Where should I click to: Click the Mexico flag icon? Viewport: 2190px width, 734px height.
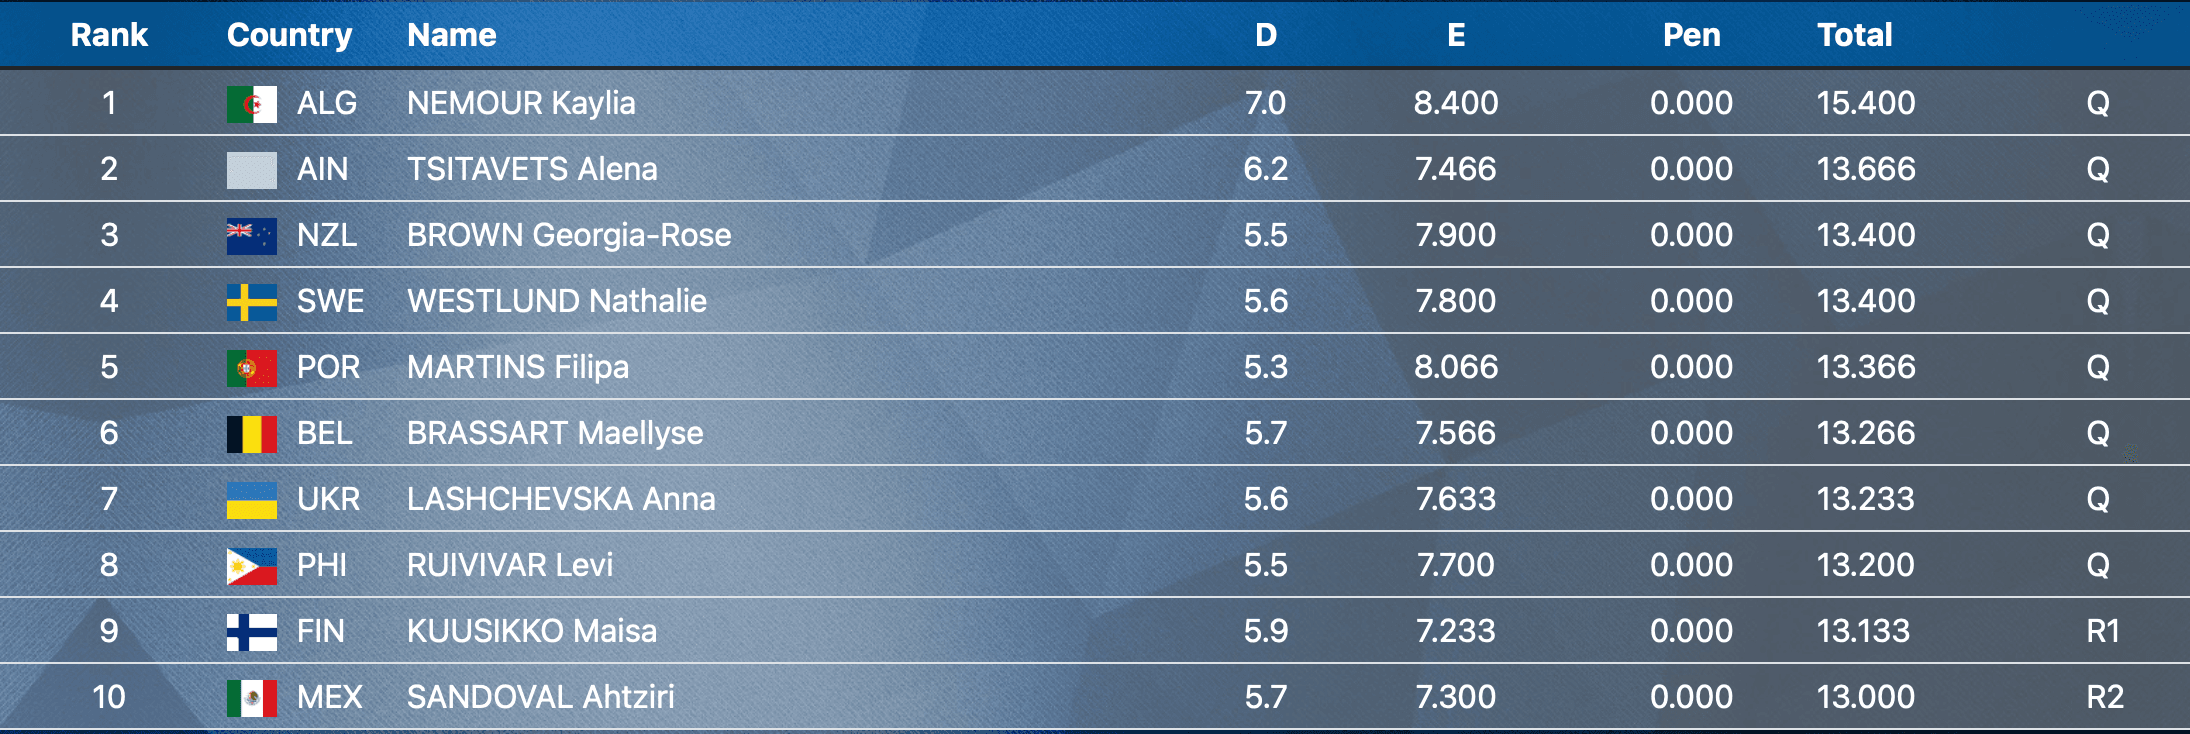pyautogui.click(x=251, y=698)
